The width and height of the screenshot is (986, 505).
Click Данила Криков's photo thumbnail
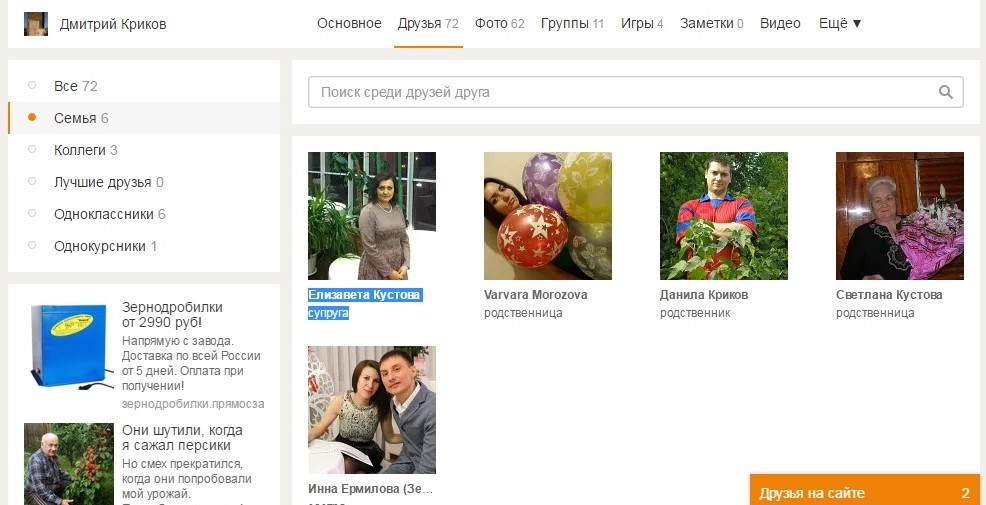pyautogui.click(x=724, y=216)
